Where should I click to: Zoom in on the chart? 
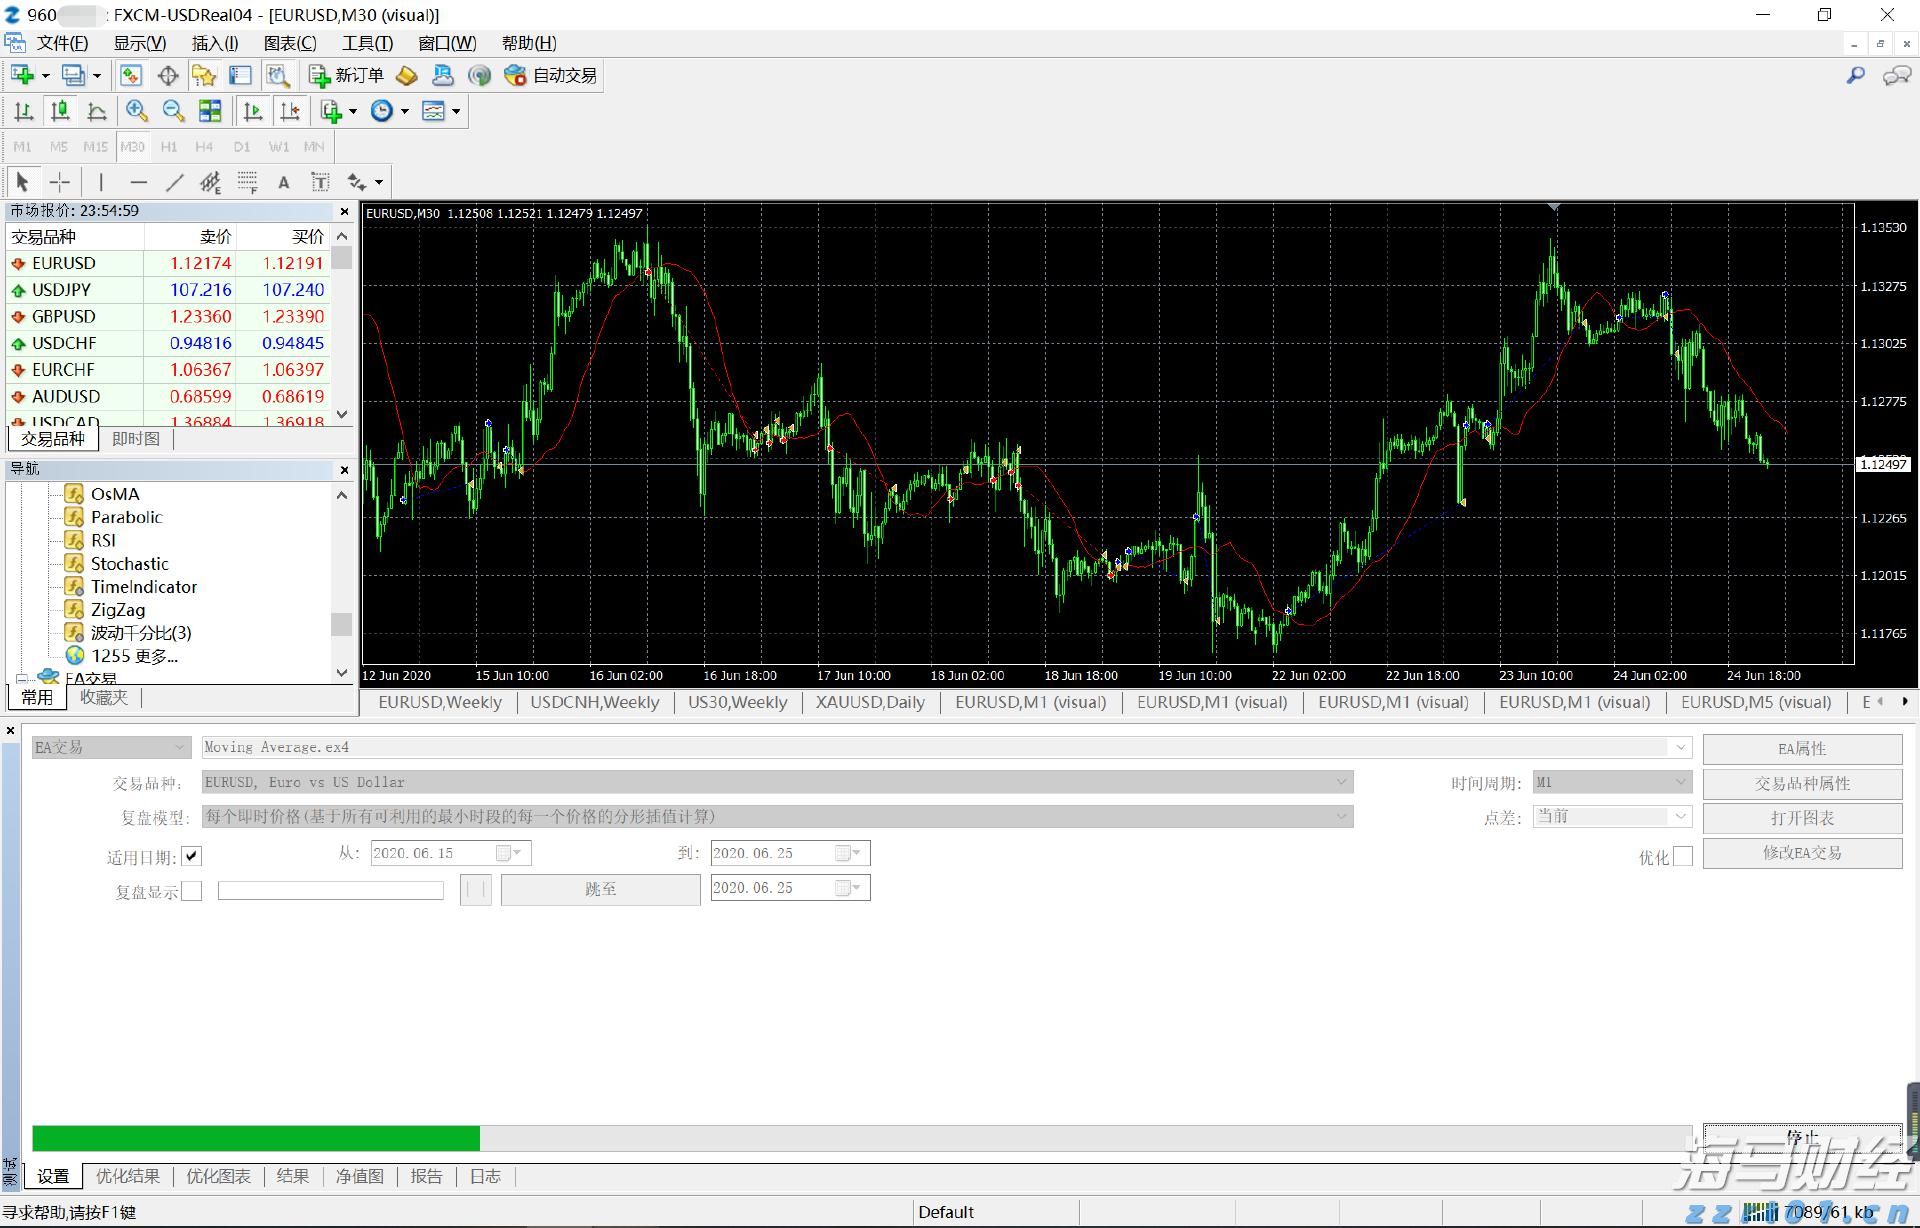(x=136, y=111)
